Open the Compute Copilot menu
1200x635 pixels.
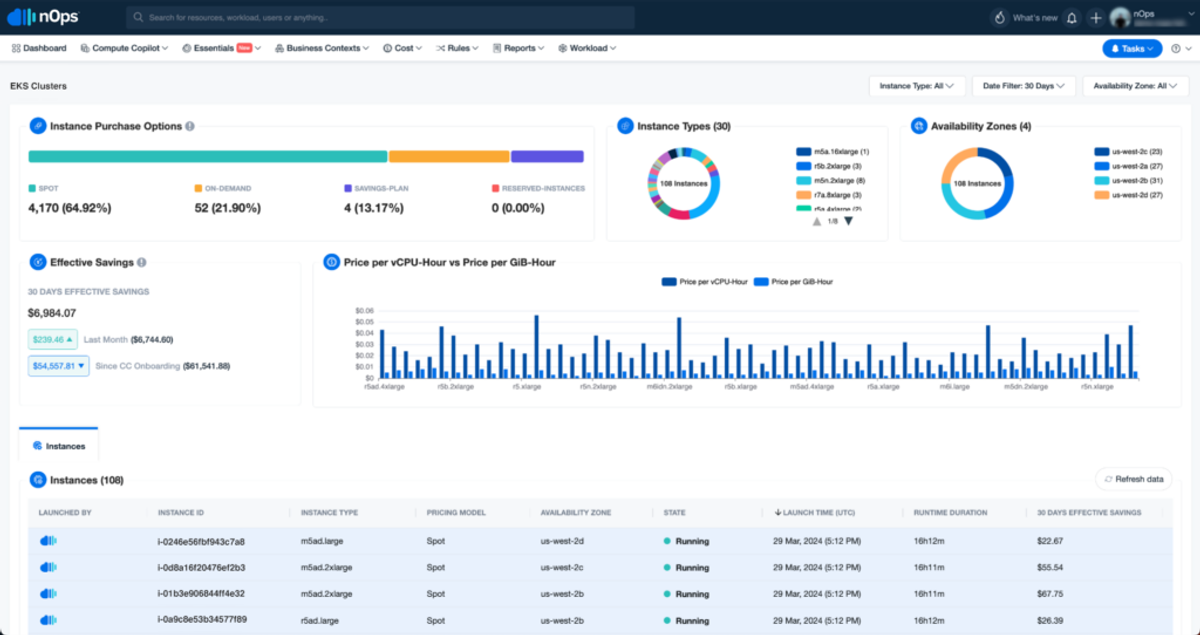(124, 48)
